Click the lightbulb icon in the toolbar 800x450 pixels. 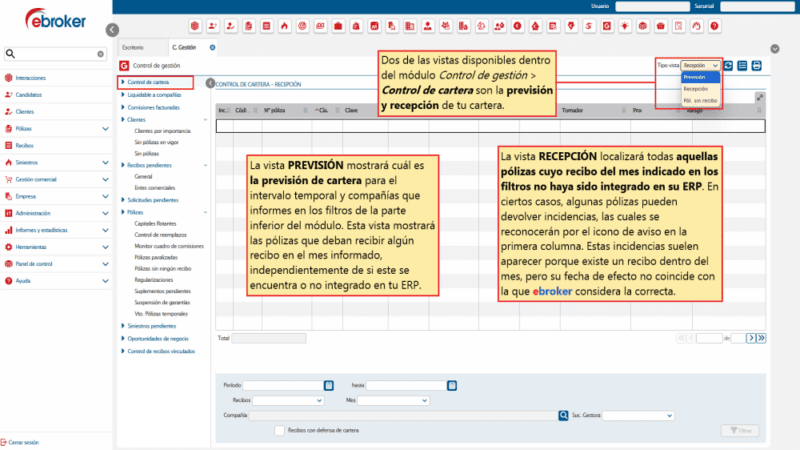(624, 26)
